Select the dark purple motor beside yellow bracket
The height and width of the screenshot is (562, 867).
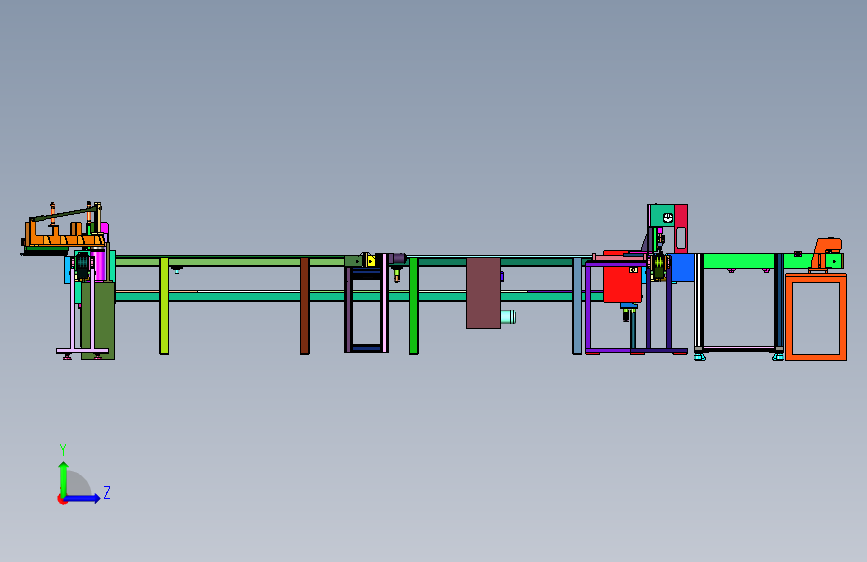coord(396,258)
